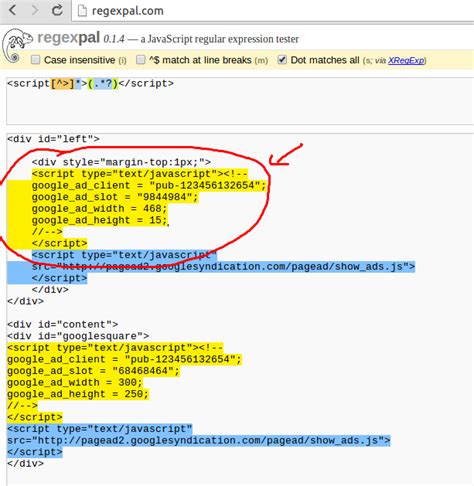The height and width of the screenshot is (486, 474).
Task: Click the google_ad_slot = "9844984" line
Action: 115,197
